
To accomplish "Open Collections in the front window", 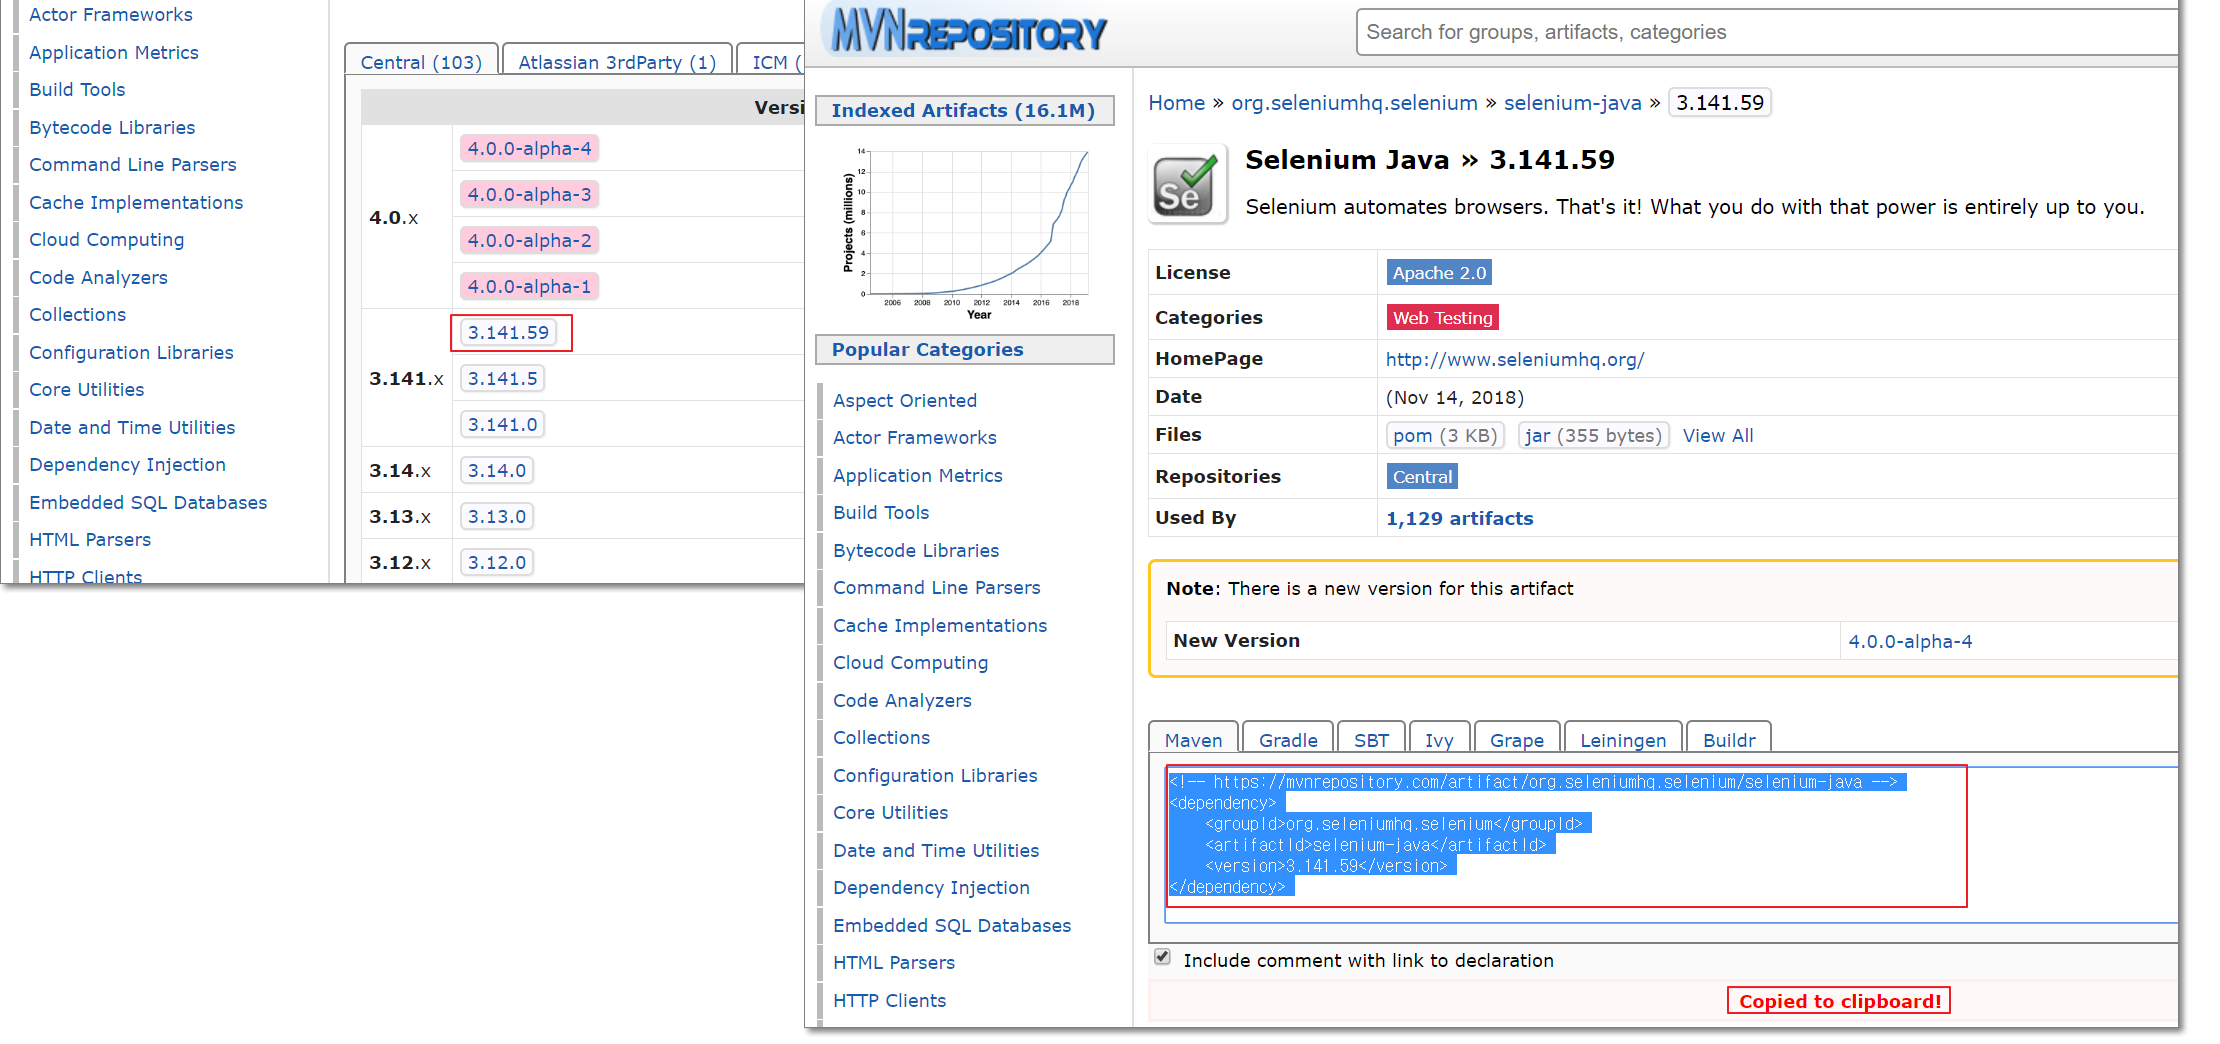I will pyautogui.click(x=881, y=737).
